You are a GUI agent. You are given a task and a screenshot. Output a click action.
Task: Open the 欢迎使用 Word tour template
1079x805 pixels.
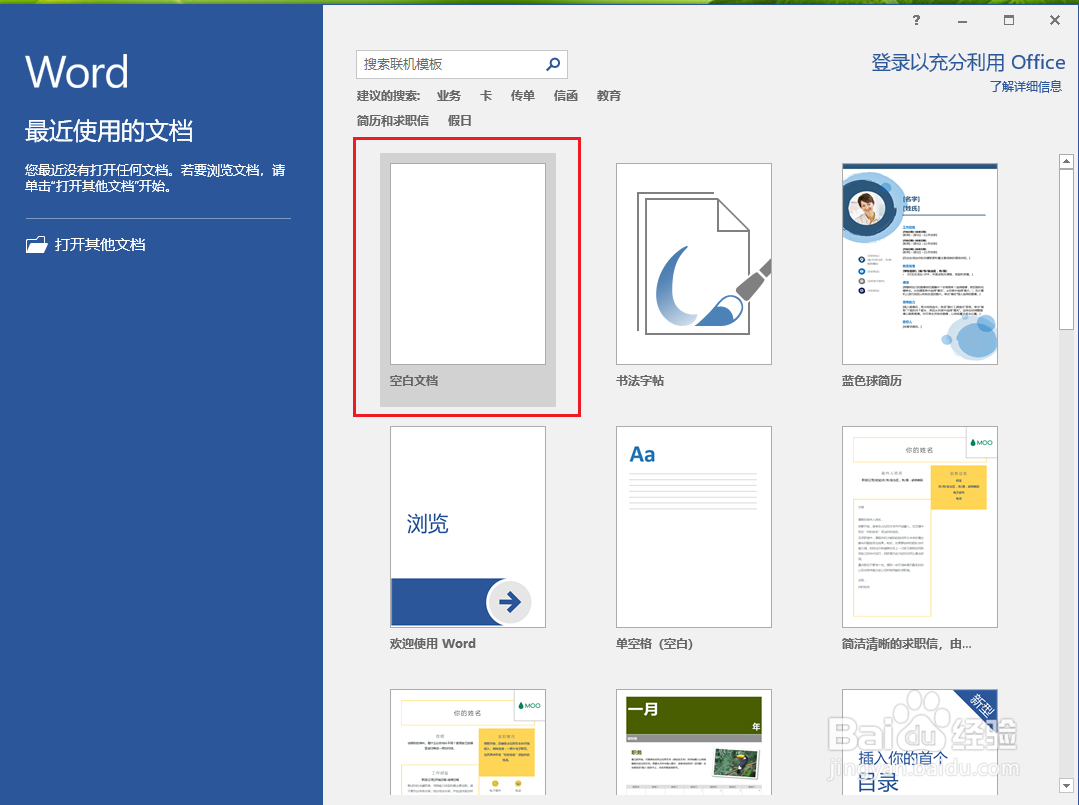click(x=468, y=526)
